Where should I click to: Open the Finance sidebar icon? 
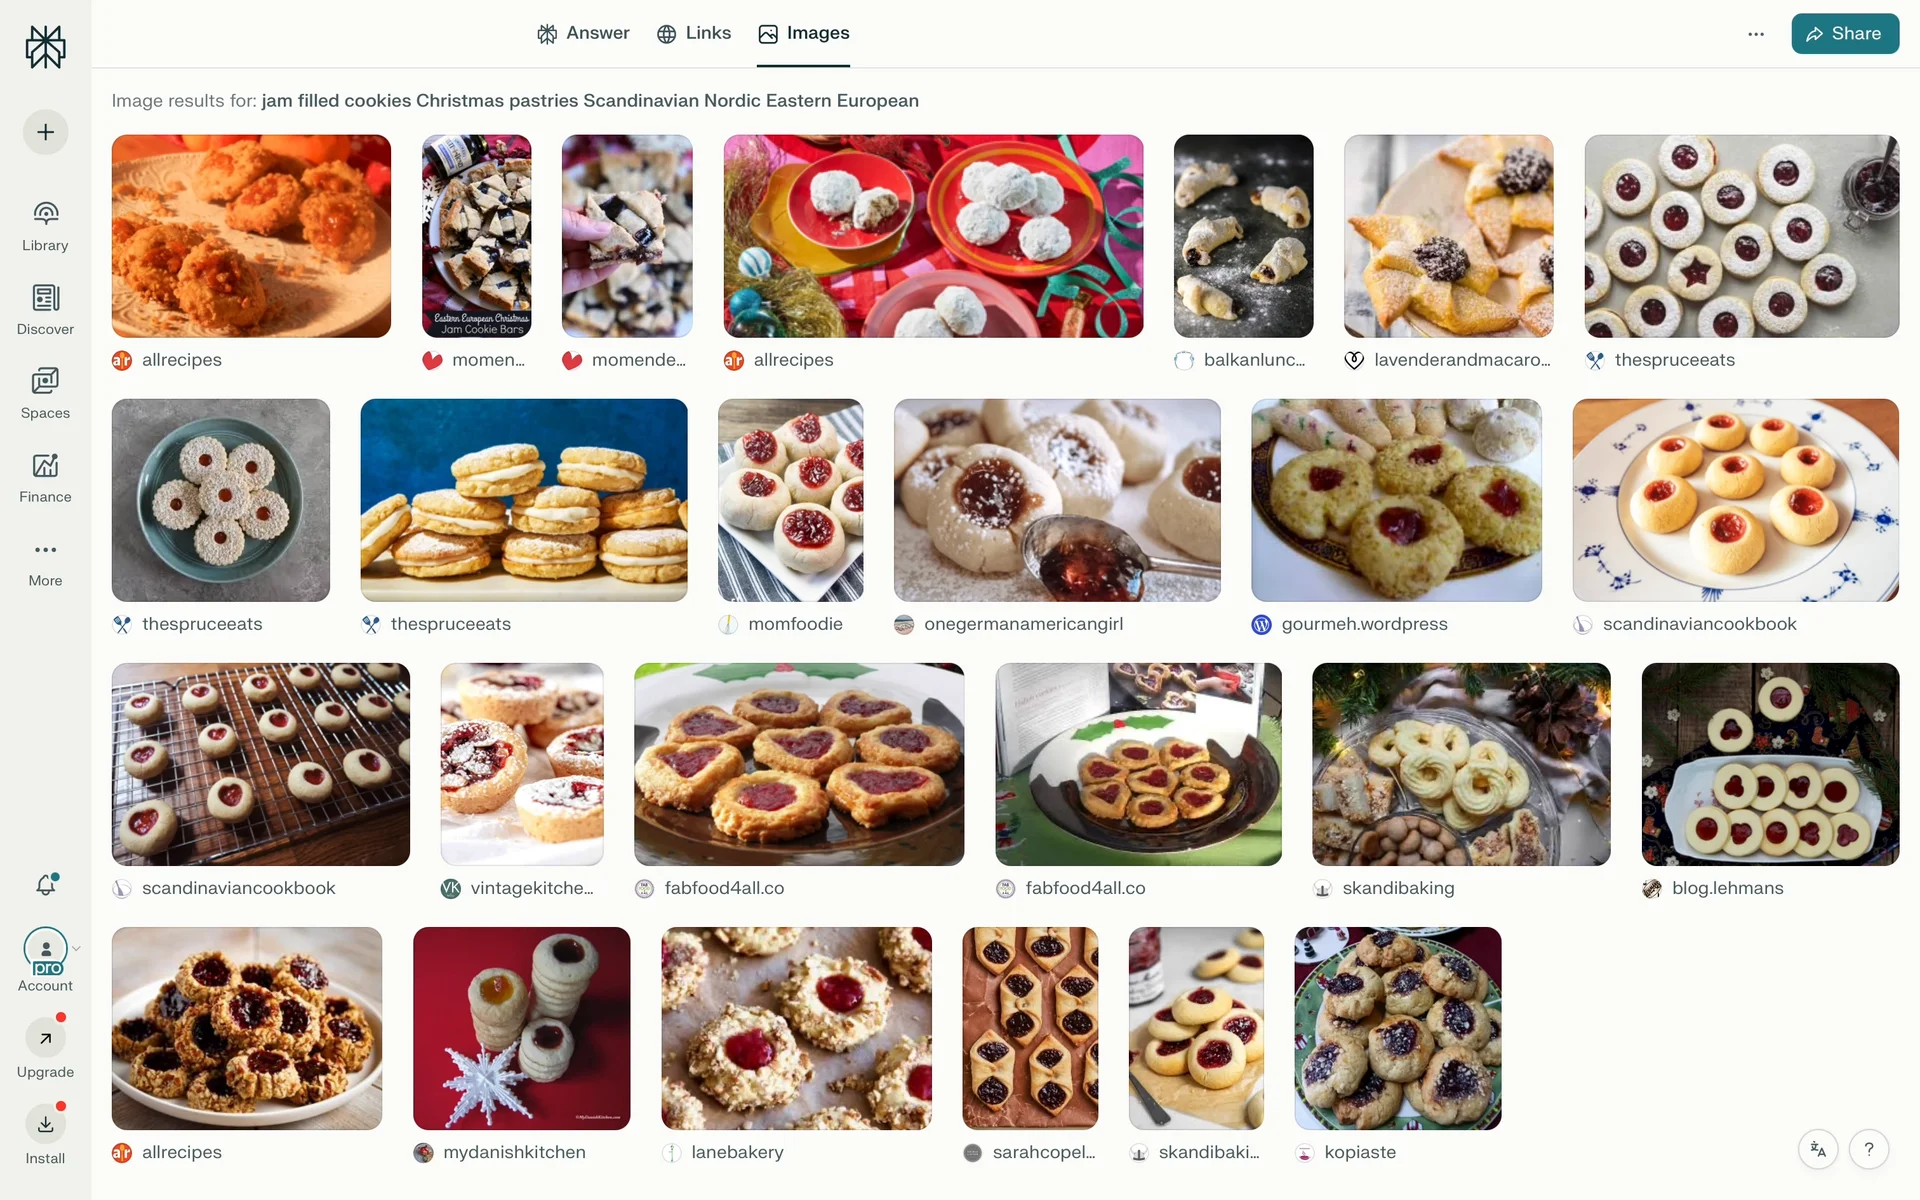pos(45,466)
